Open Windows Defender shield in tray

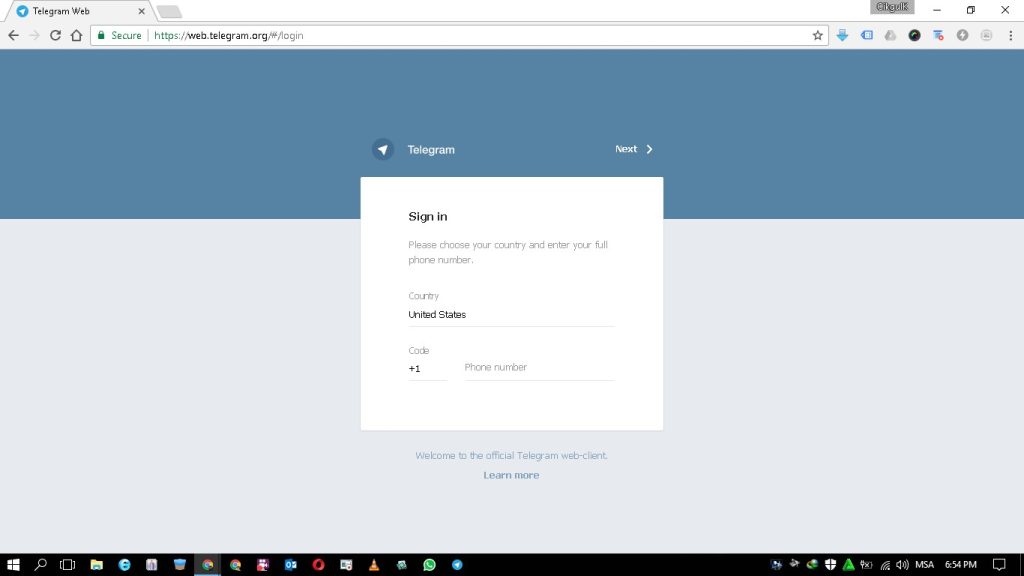click(831, 565)
